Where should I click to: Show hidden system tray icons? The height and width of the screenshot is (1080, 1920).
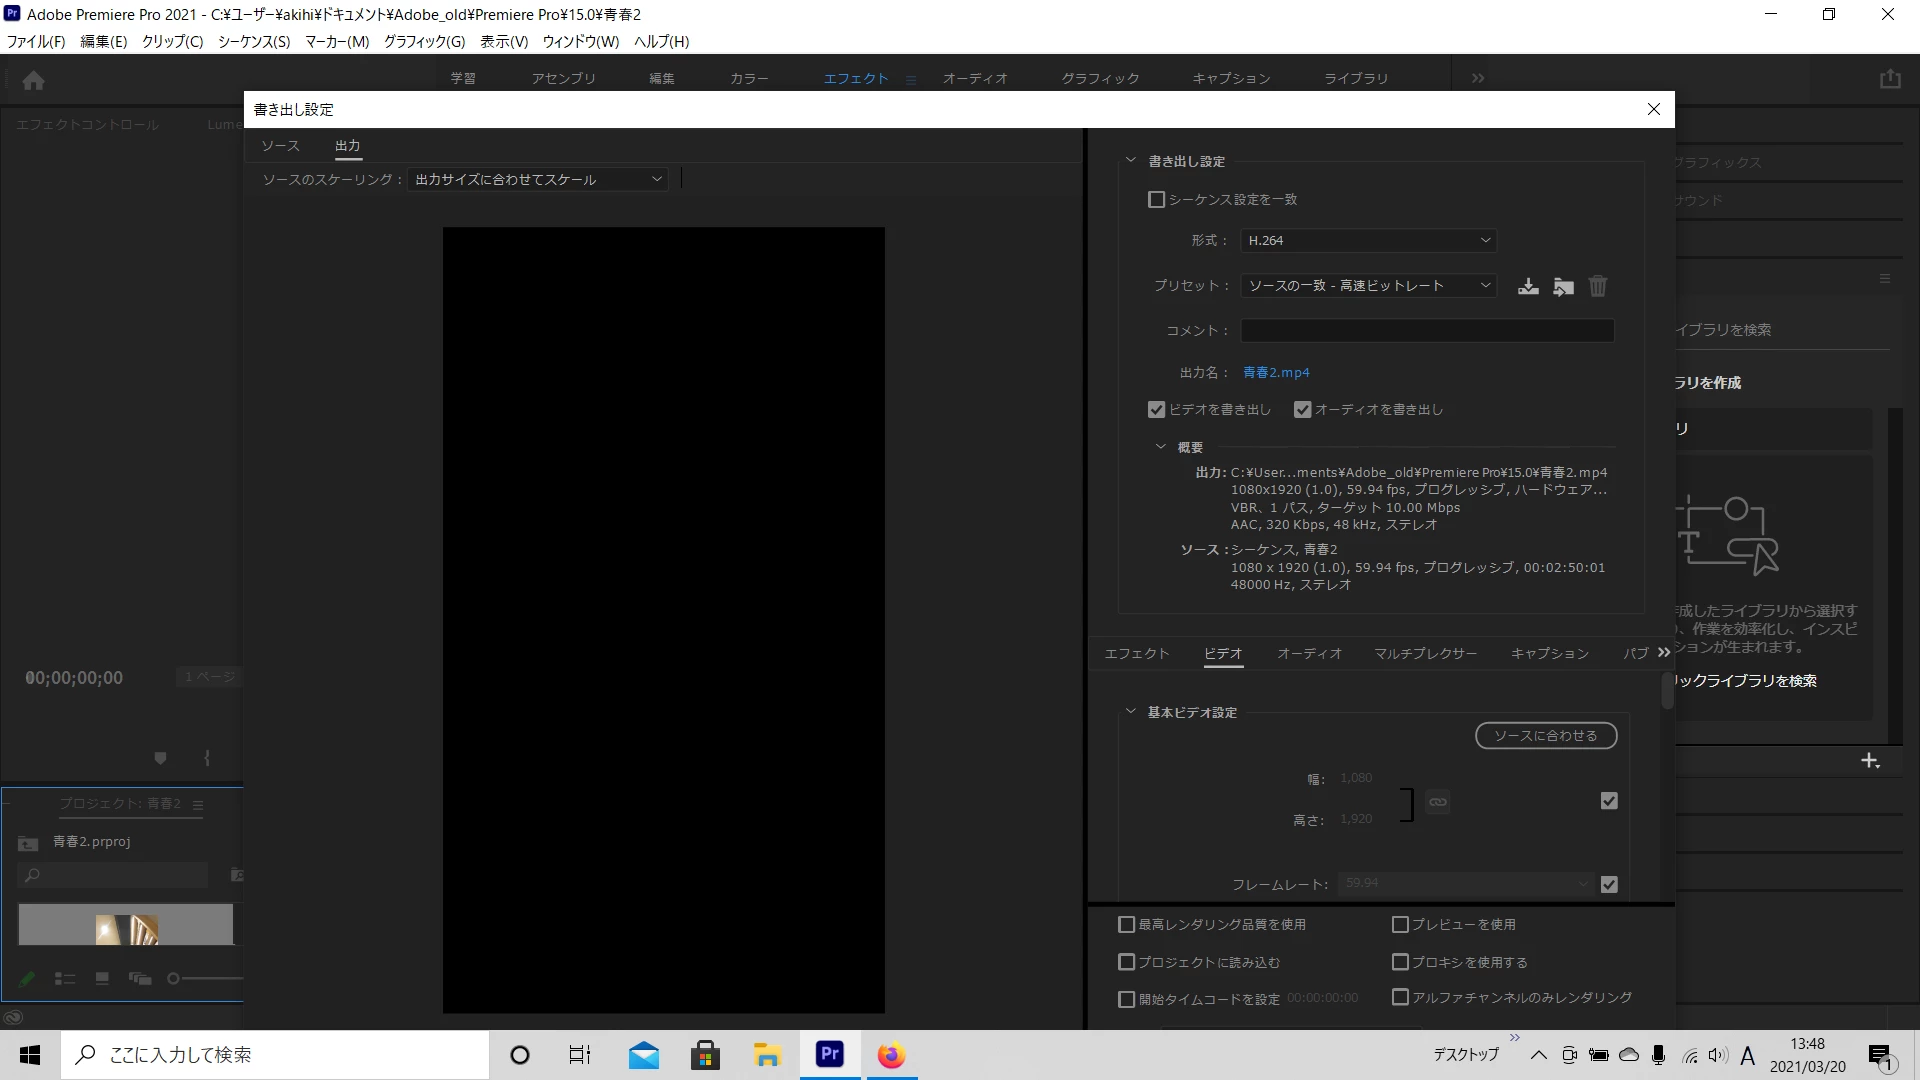click(1538, 1055)
